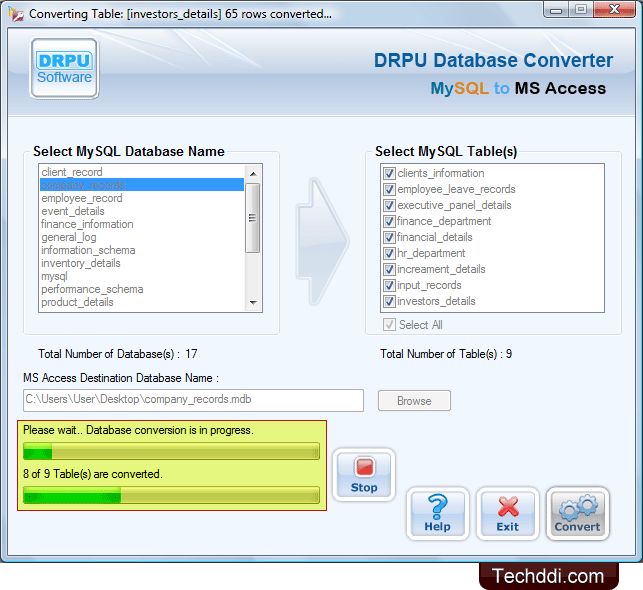Toggle employee_leave_records checkbox
The image size is (643, 590).
pos(389,189)
